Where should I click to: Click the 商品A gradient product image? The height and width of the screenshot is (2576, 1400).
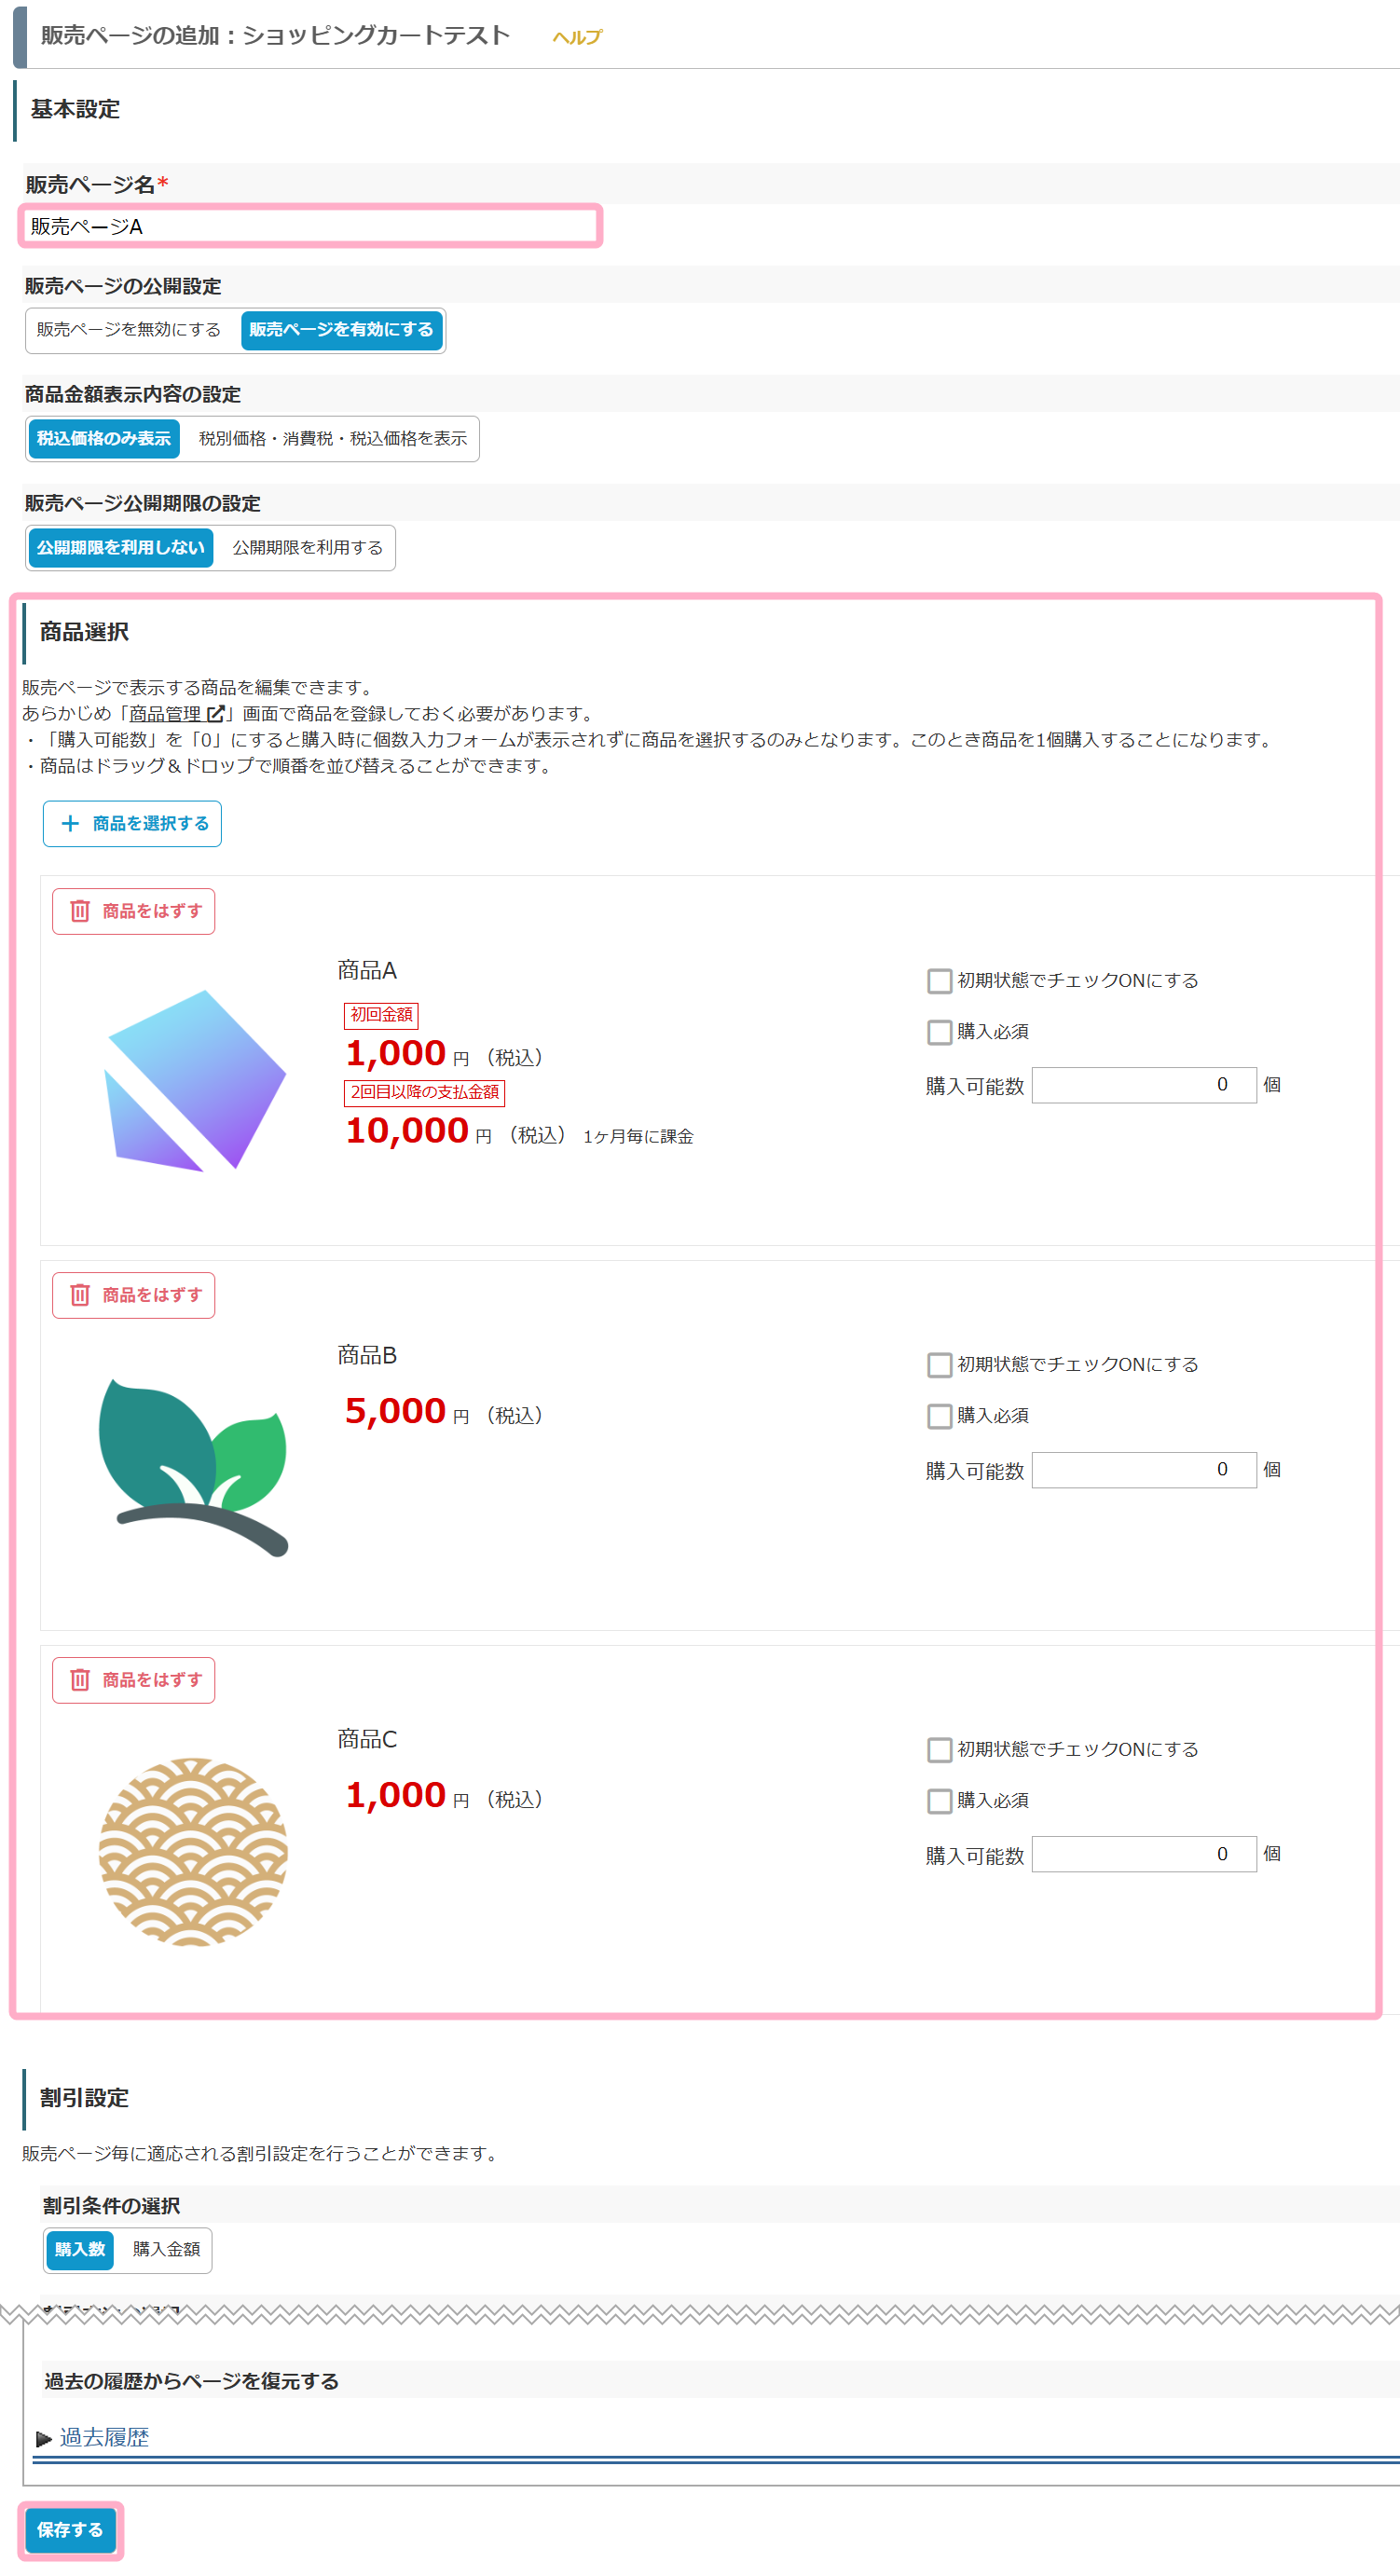pos(194,1080)
